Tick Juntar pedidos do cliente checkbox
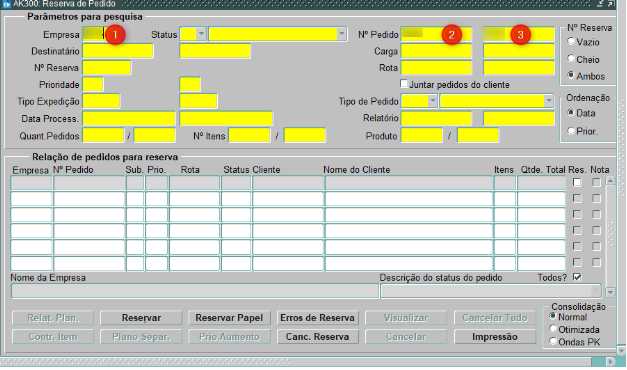The height and width of the screenshot is (370, 627). [404, 84]
